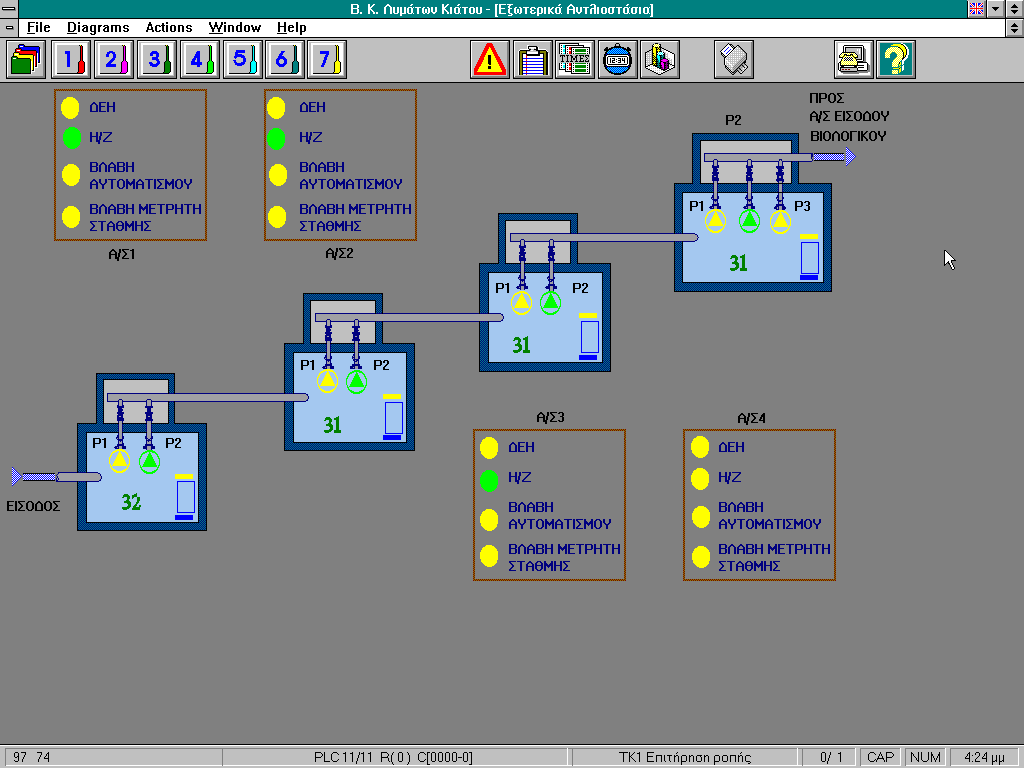Click the language flag selector in title bar
The image size is (1024, 768).
tap(977, 9)
